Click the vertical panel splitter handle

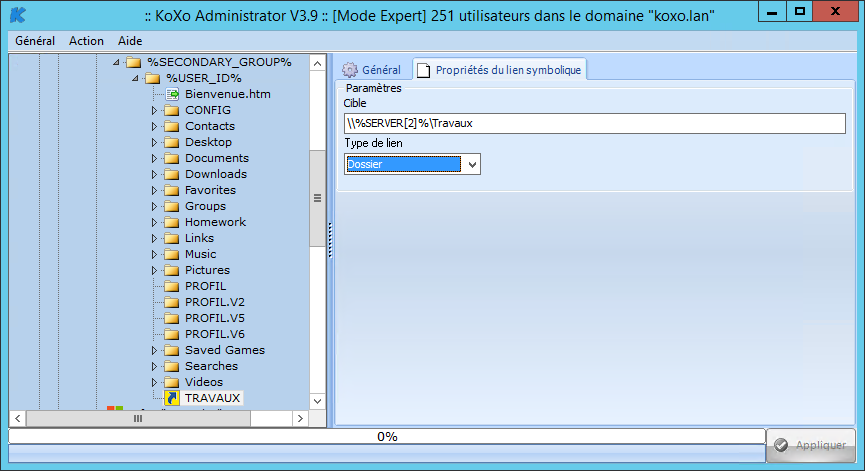330,240
